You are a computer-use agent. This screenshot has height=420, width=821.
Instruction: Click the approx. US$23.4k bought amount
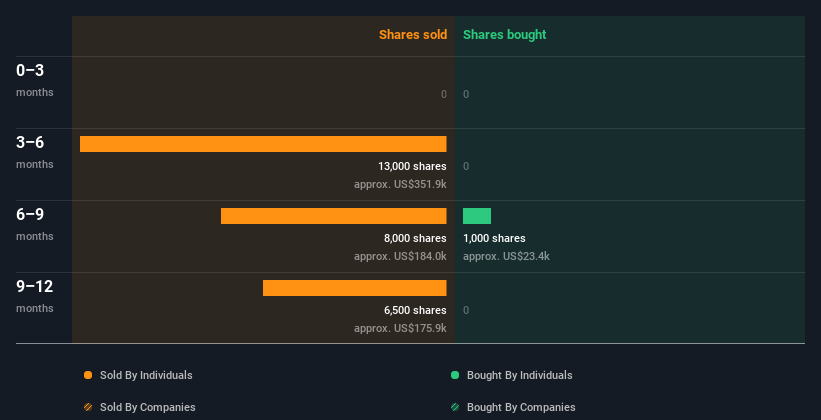coord(506,257)
